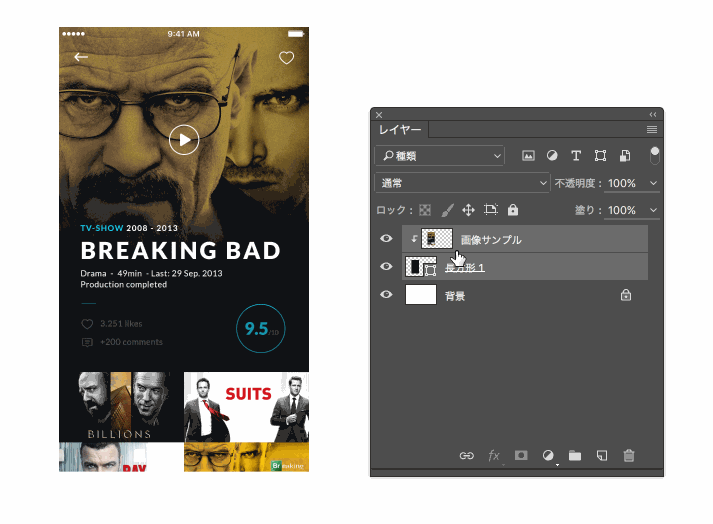This screenshot has width=713, height=524.
Task: Click the 画像サンプル layer name
Action: (491, 240)
